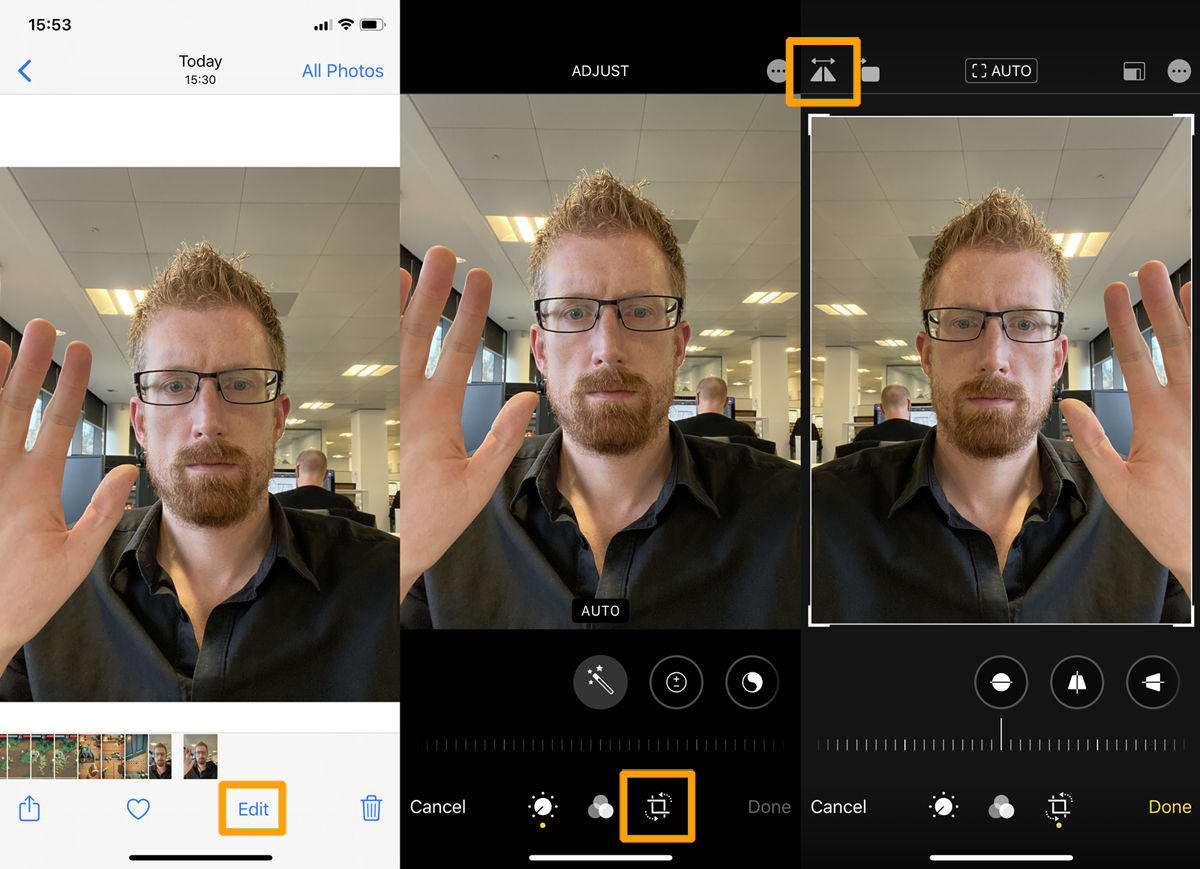Tap the auto-enhance magic wand icon
Screen dimensions: 1200x869
coord(600,682)
